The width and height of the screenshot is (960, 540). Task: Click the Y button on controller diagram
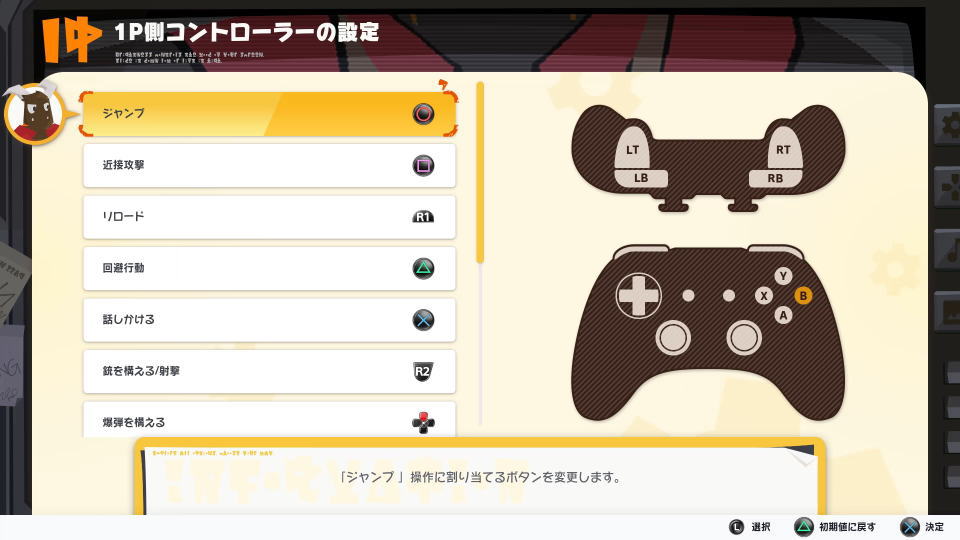(x=783, y=276)
